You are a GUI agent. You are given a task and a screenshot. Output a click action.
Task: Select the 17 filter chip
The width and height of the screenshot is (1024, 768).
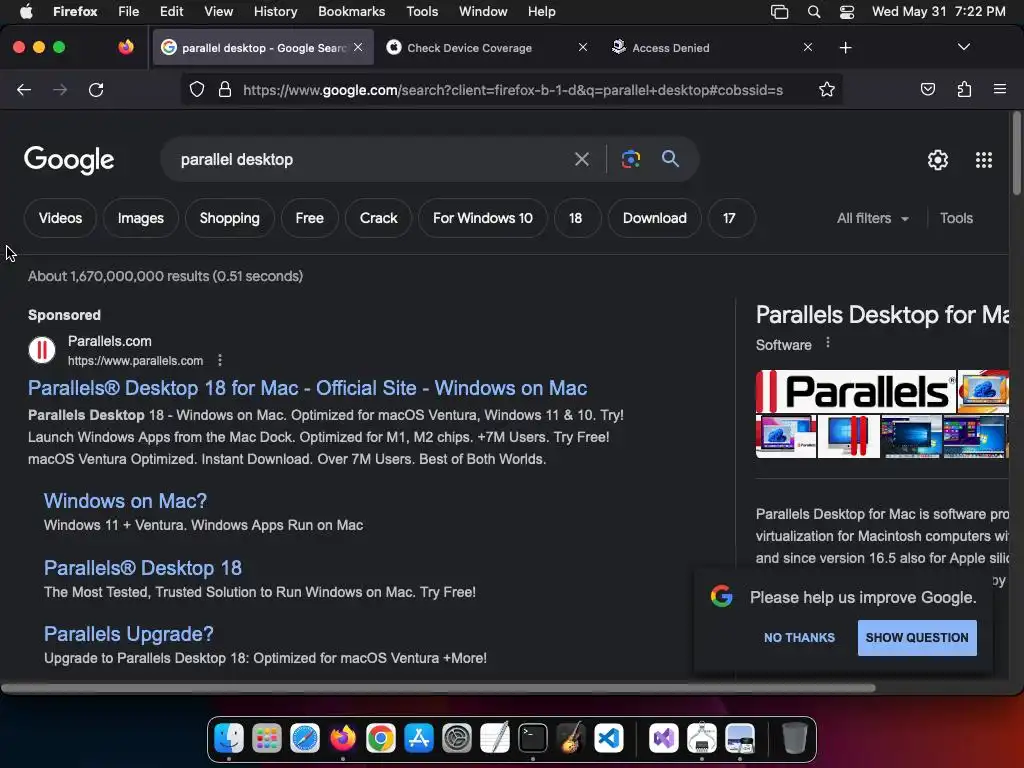coord(729,218)
